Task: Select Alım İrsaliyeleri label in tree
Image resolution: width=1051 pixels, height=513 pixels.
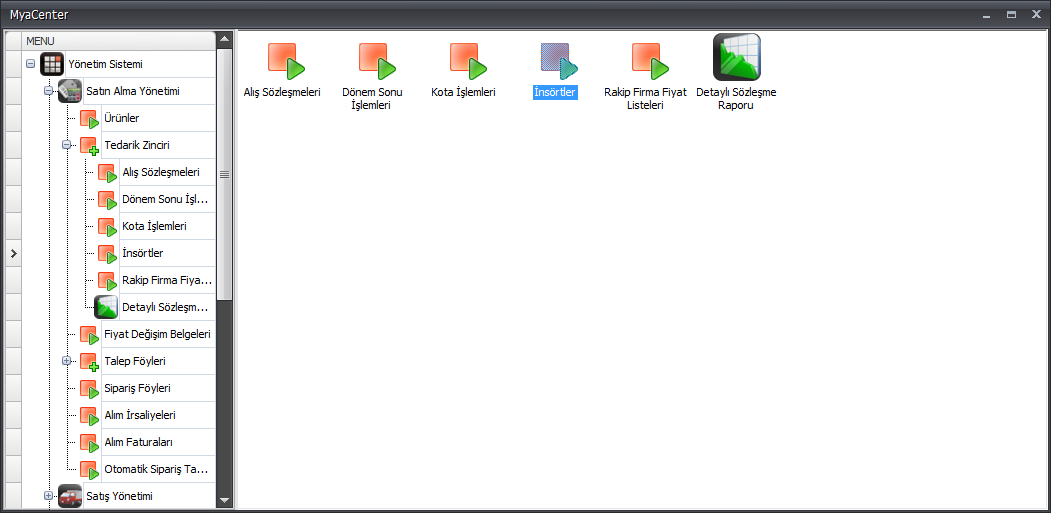Action: (139, 415)
